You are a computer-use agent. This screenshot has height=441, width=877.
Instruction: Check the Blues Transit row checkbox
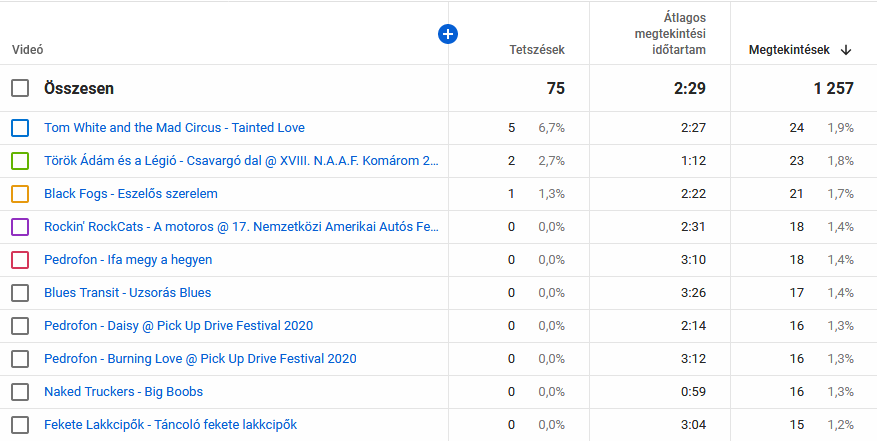coord(20,293)
